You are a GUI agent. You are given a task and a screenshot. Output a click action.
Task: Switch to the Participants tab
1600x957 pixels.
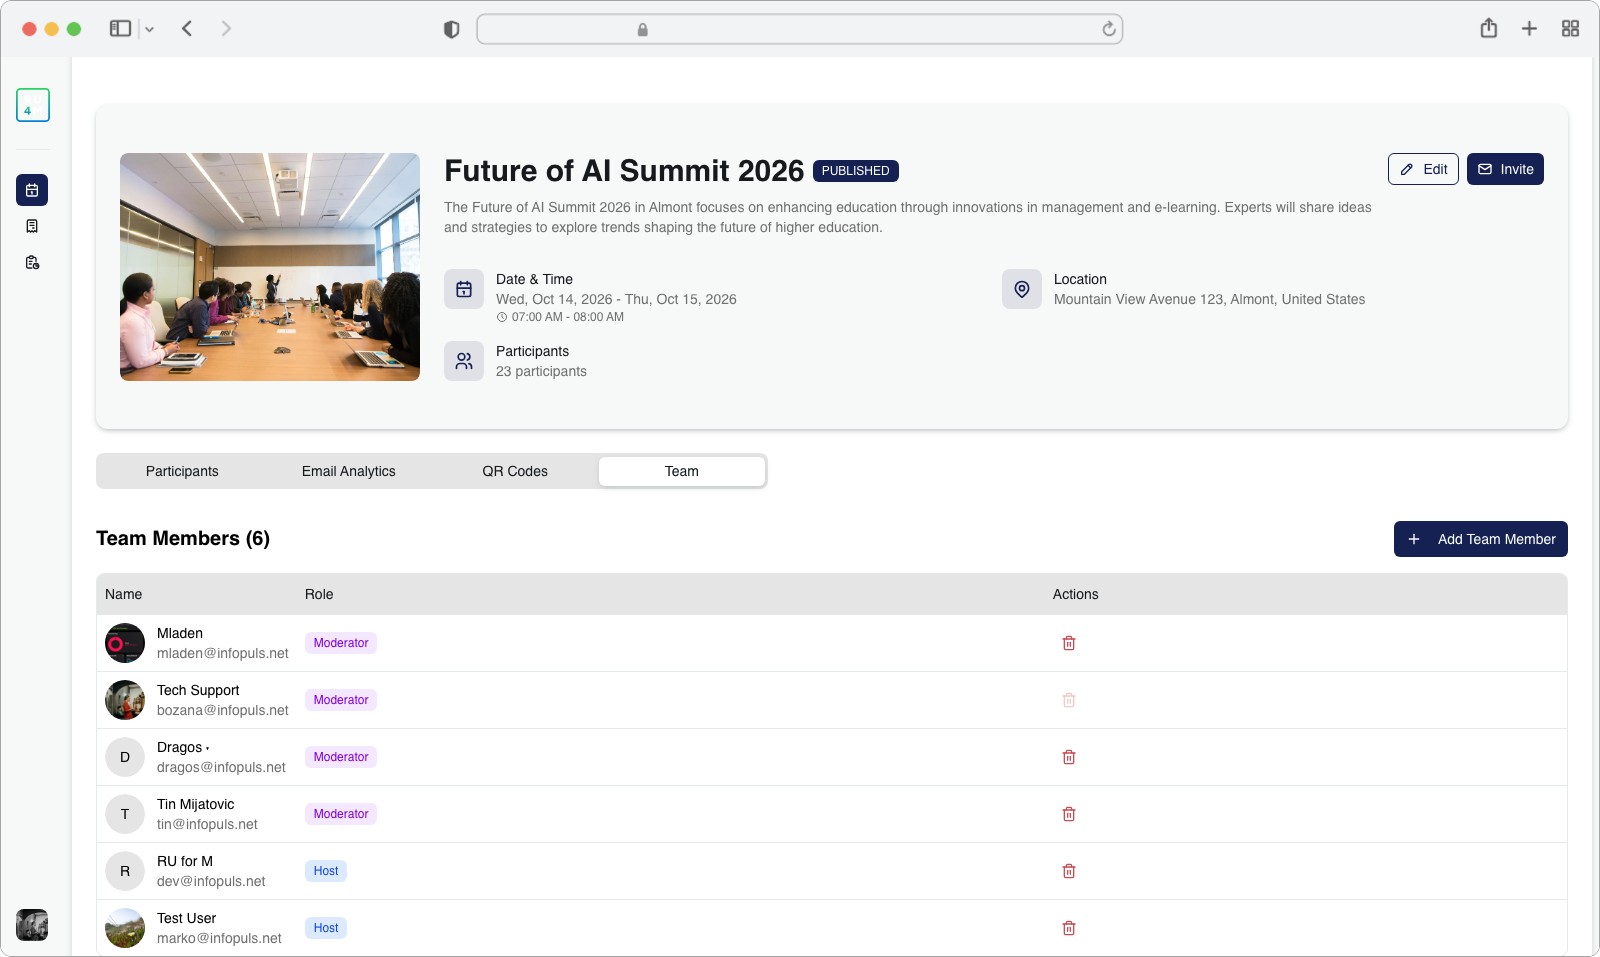click(182, 471)
